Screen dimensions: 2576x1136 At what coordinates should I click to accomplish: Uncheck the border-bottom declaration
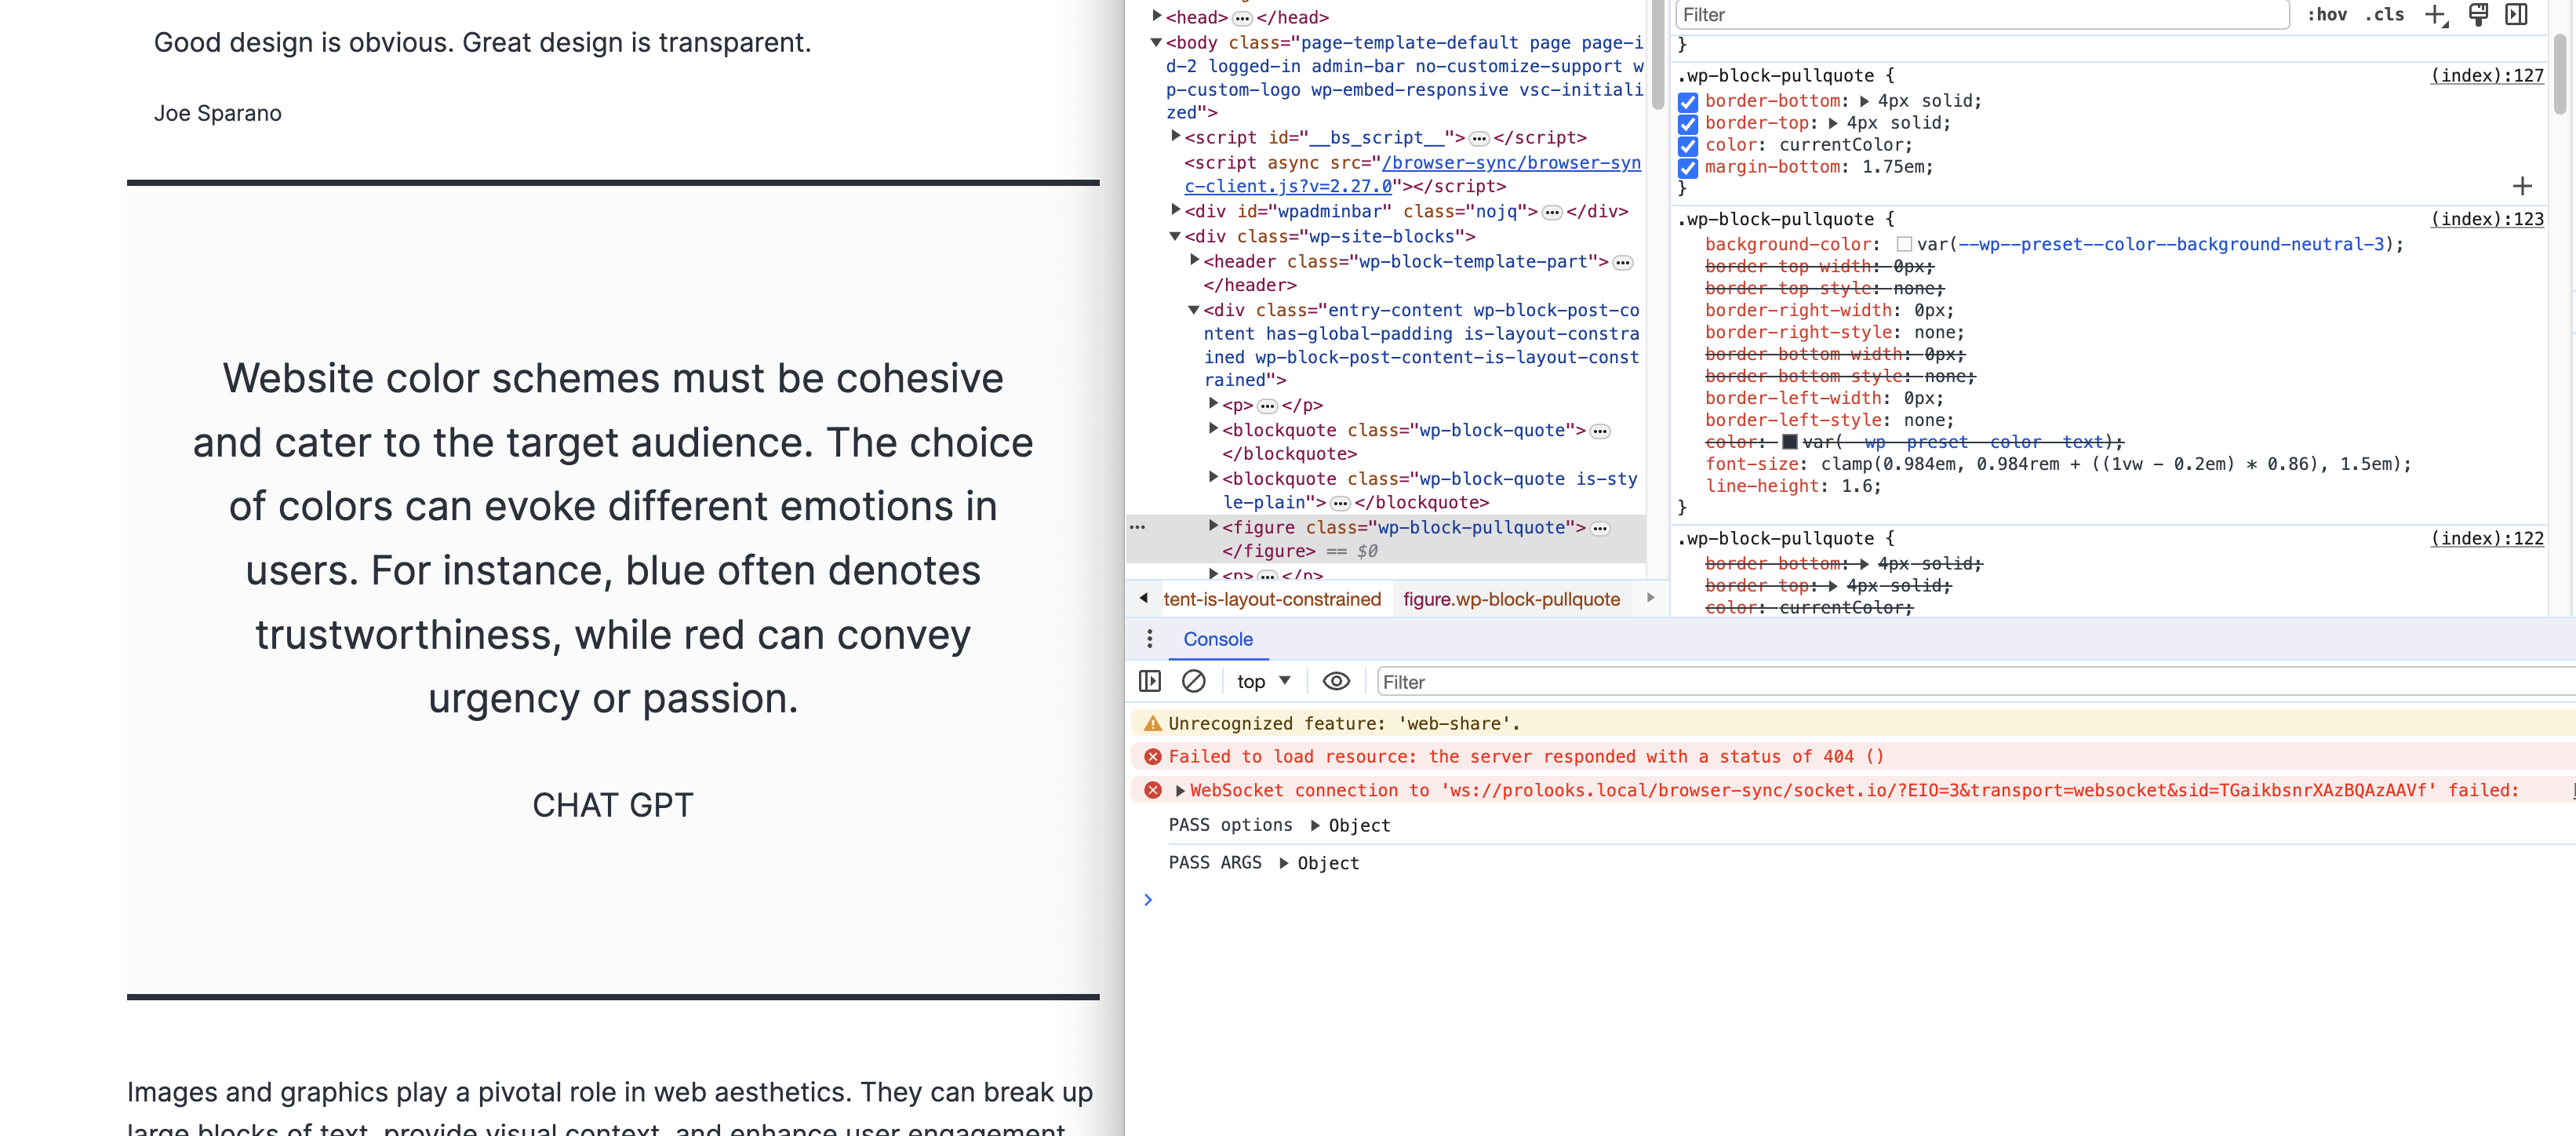pos(1688,101)
